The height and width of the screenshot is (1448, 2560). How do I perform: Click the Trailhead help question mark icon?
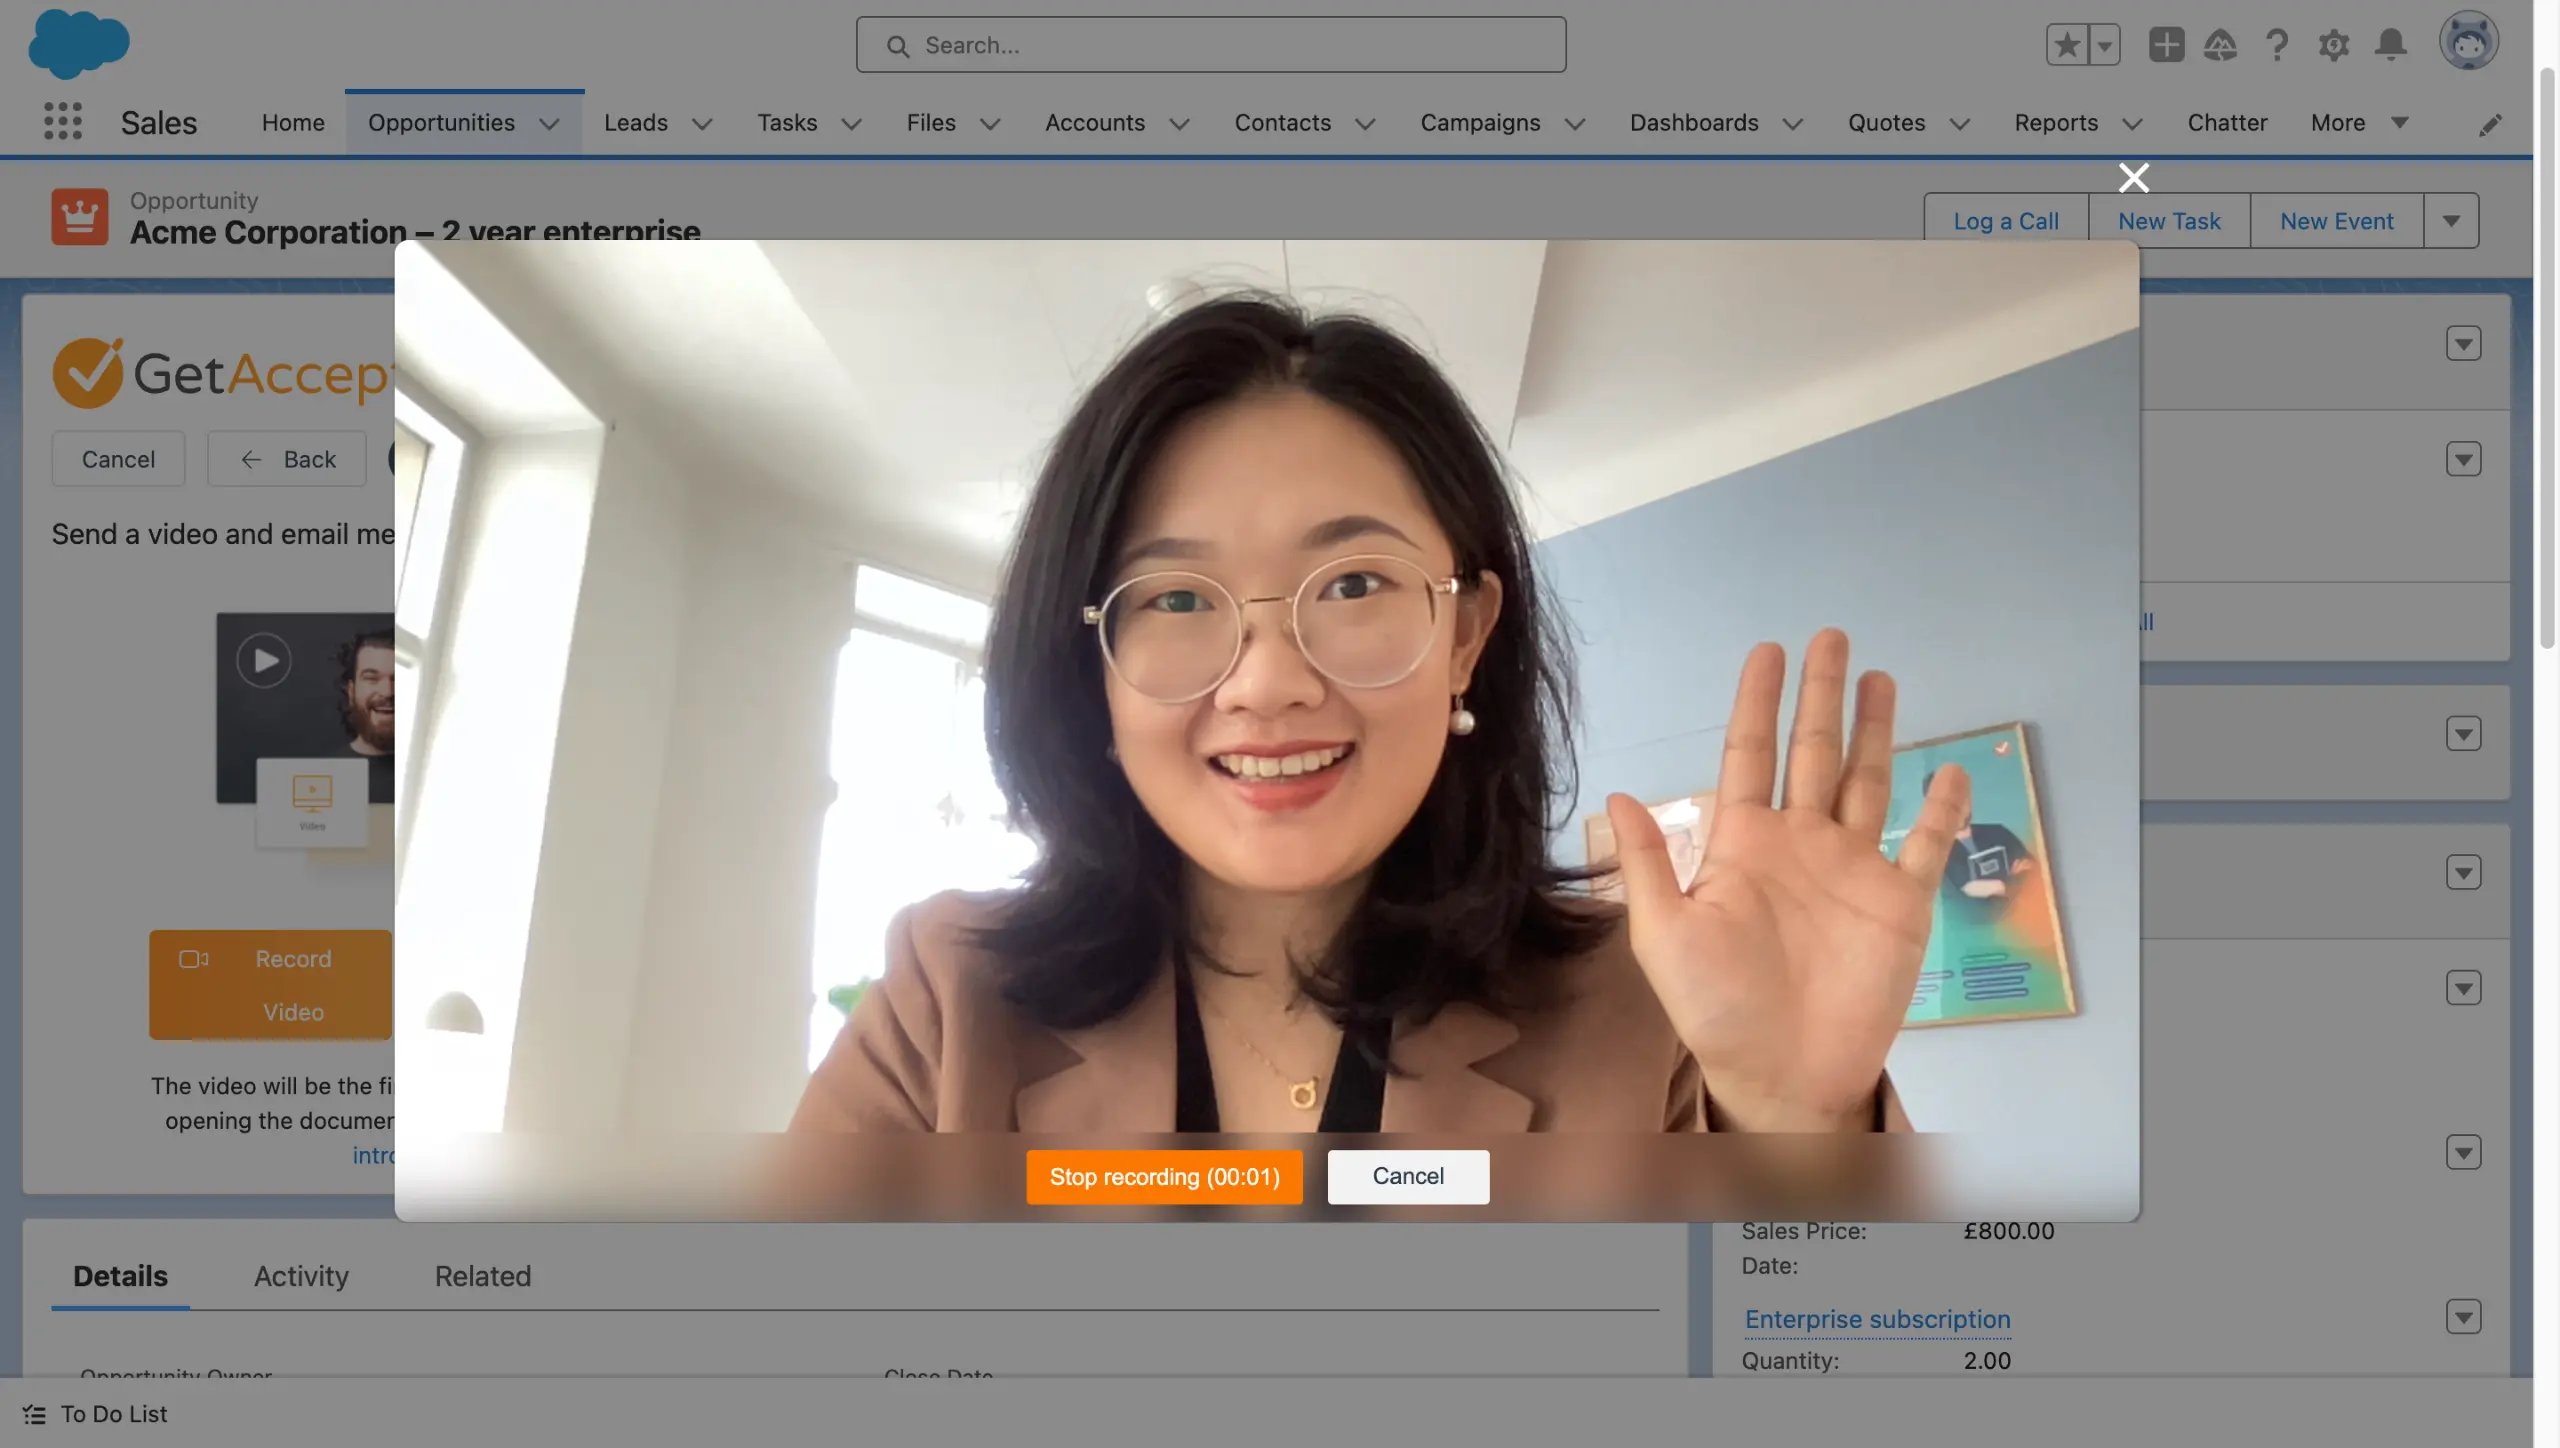pos(2276,44)
